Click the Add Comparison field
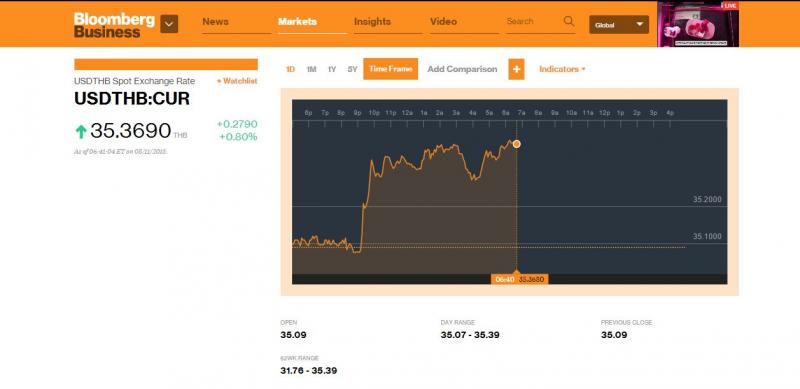The height and width of the screenshot is (389, 800). (x=462, y=69)
